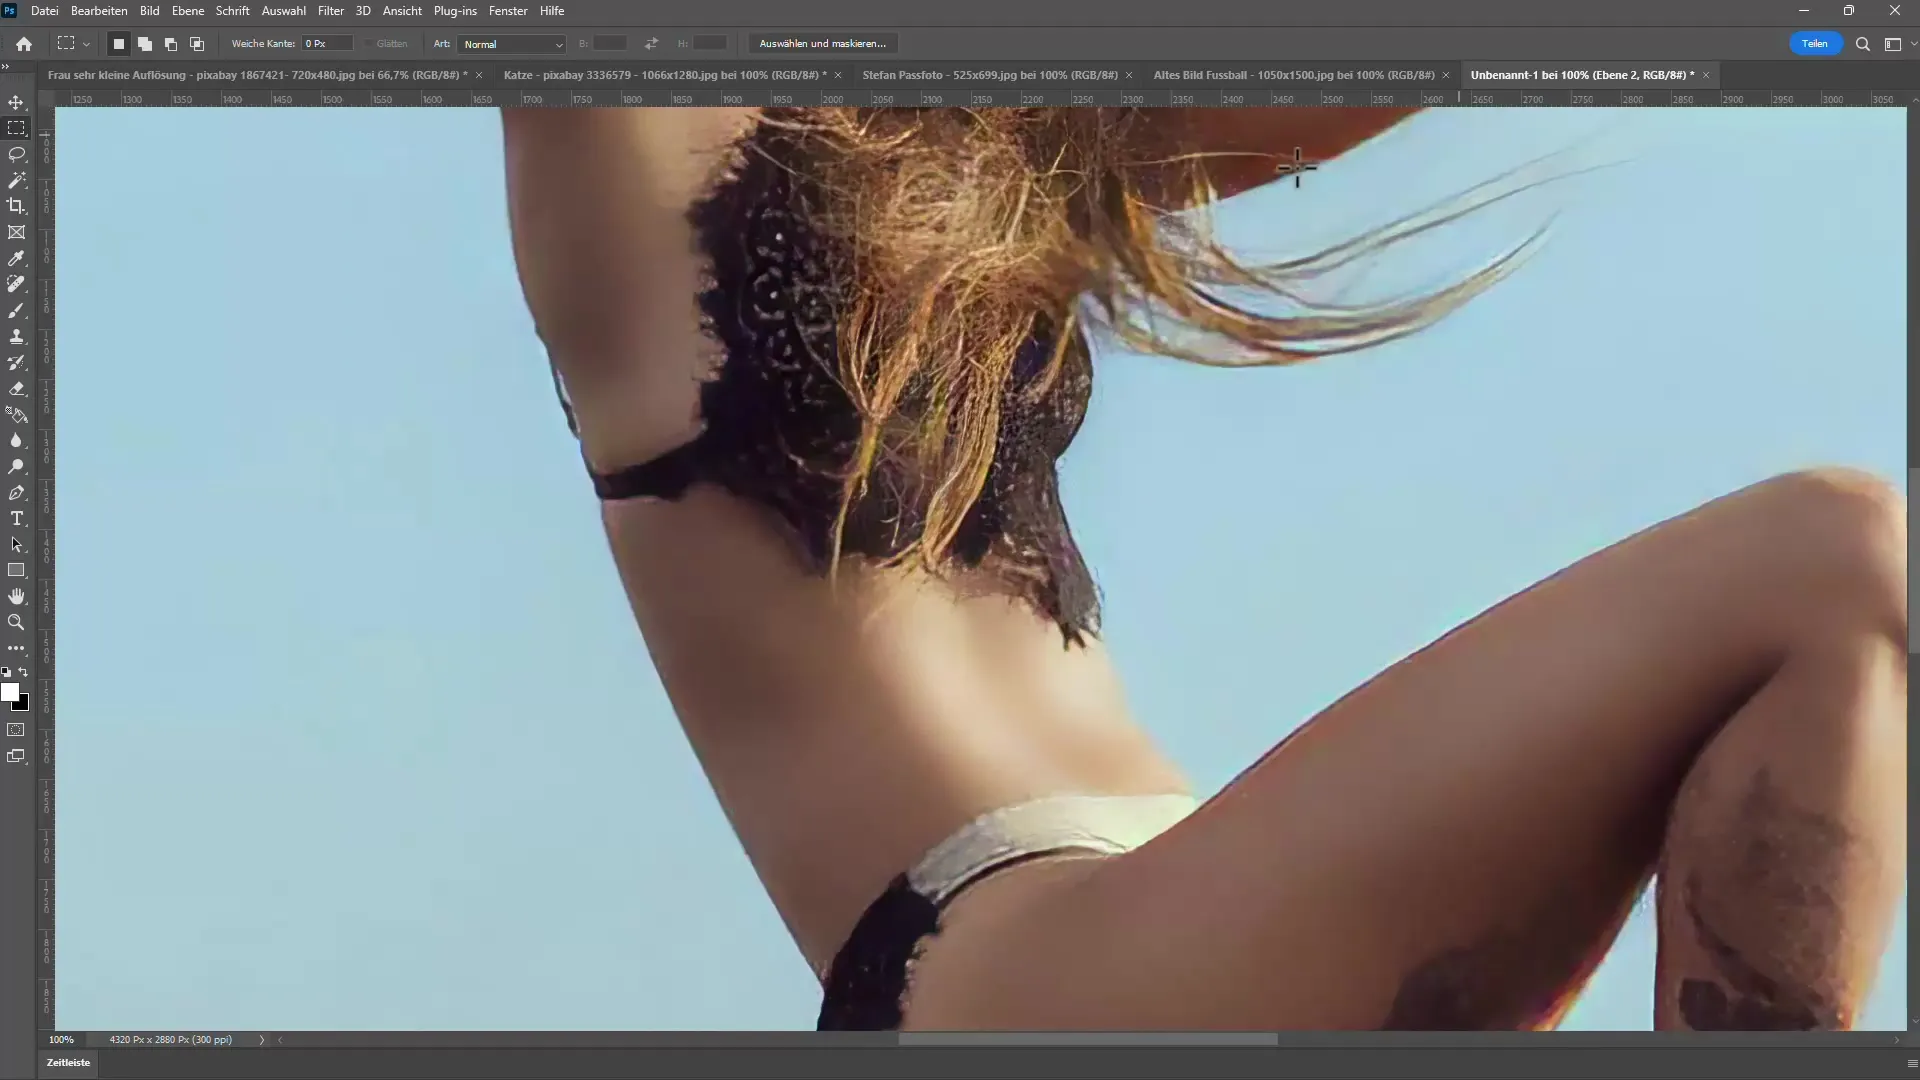Click Teilen button
Screen dimensions: 1920x1080
[1816, 44]
